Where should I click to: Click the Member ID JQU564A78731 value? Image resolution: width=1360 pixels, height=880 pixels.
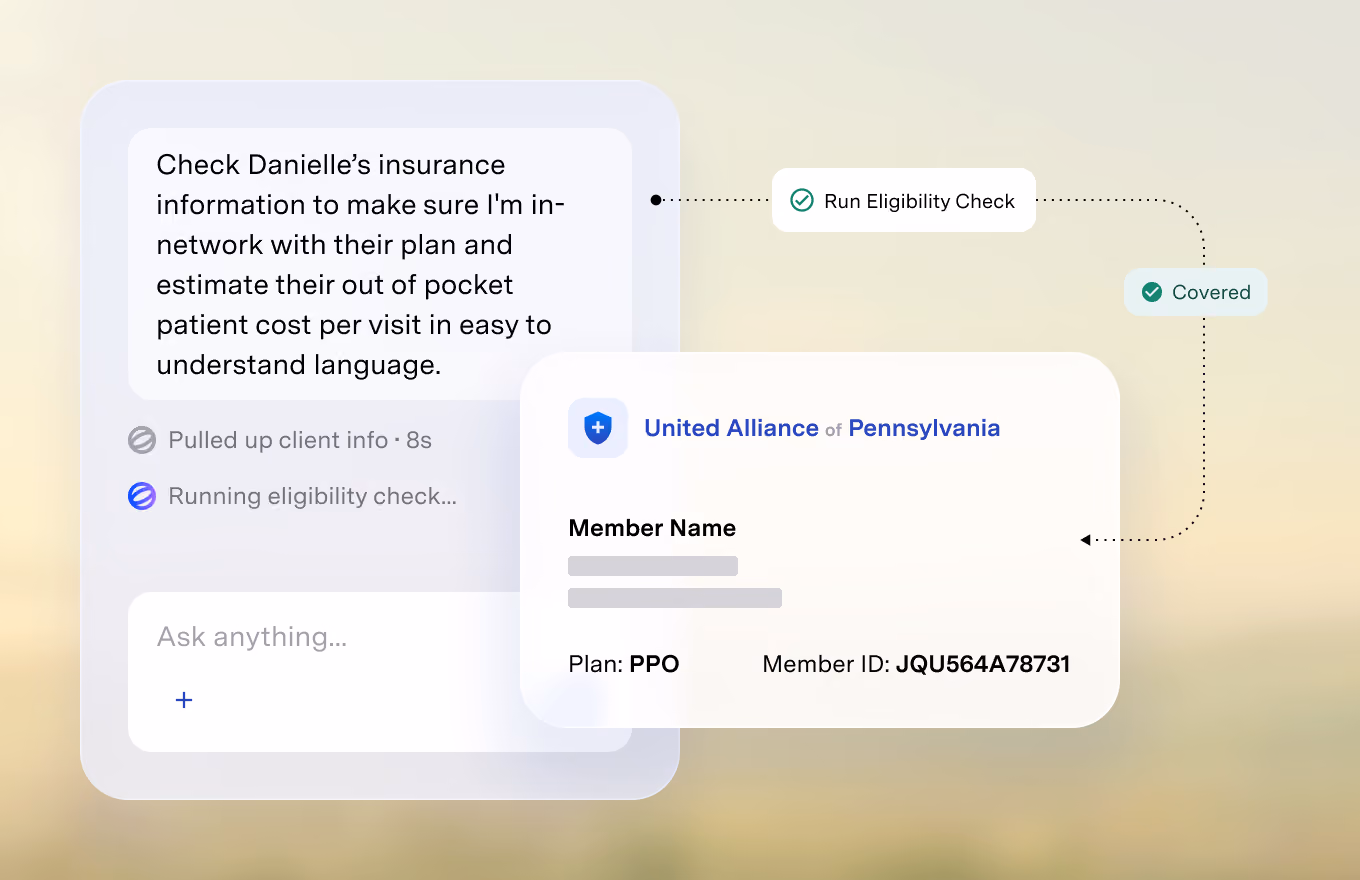[983, 664]
